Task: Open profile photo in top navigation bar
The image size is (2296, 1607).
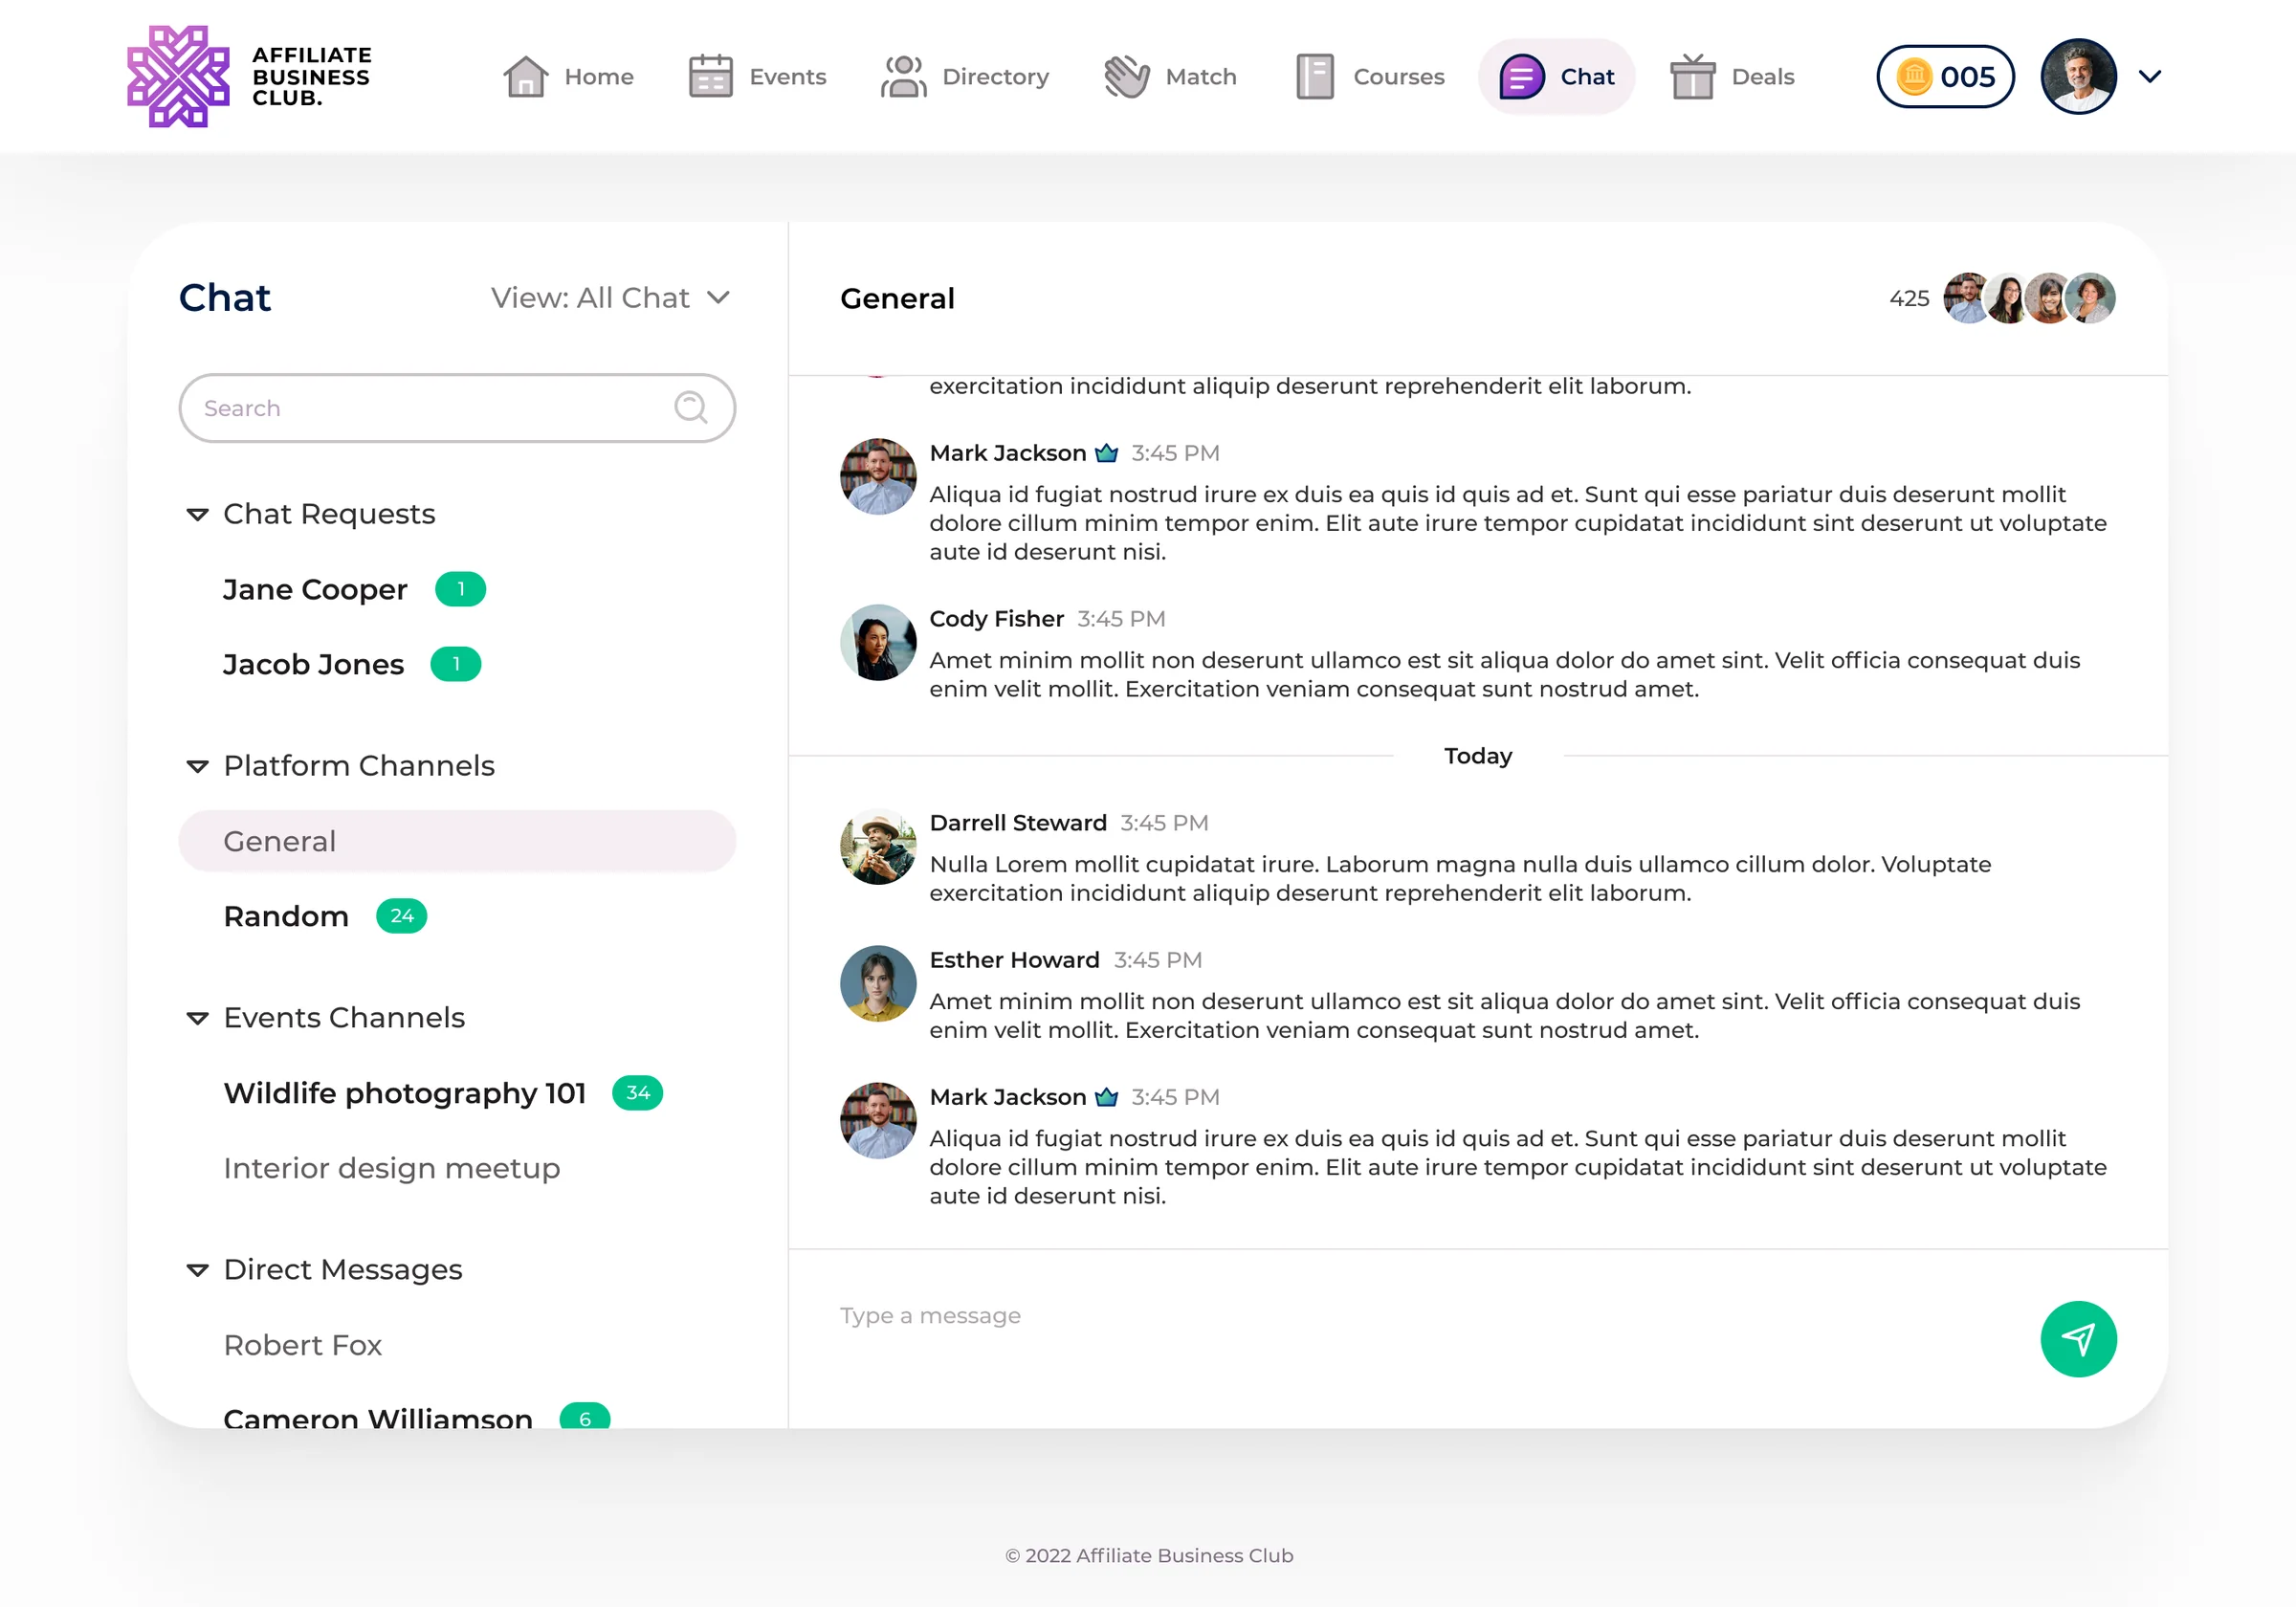Action: tap(2077, 76)
